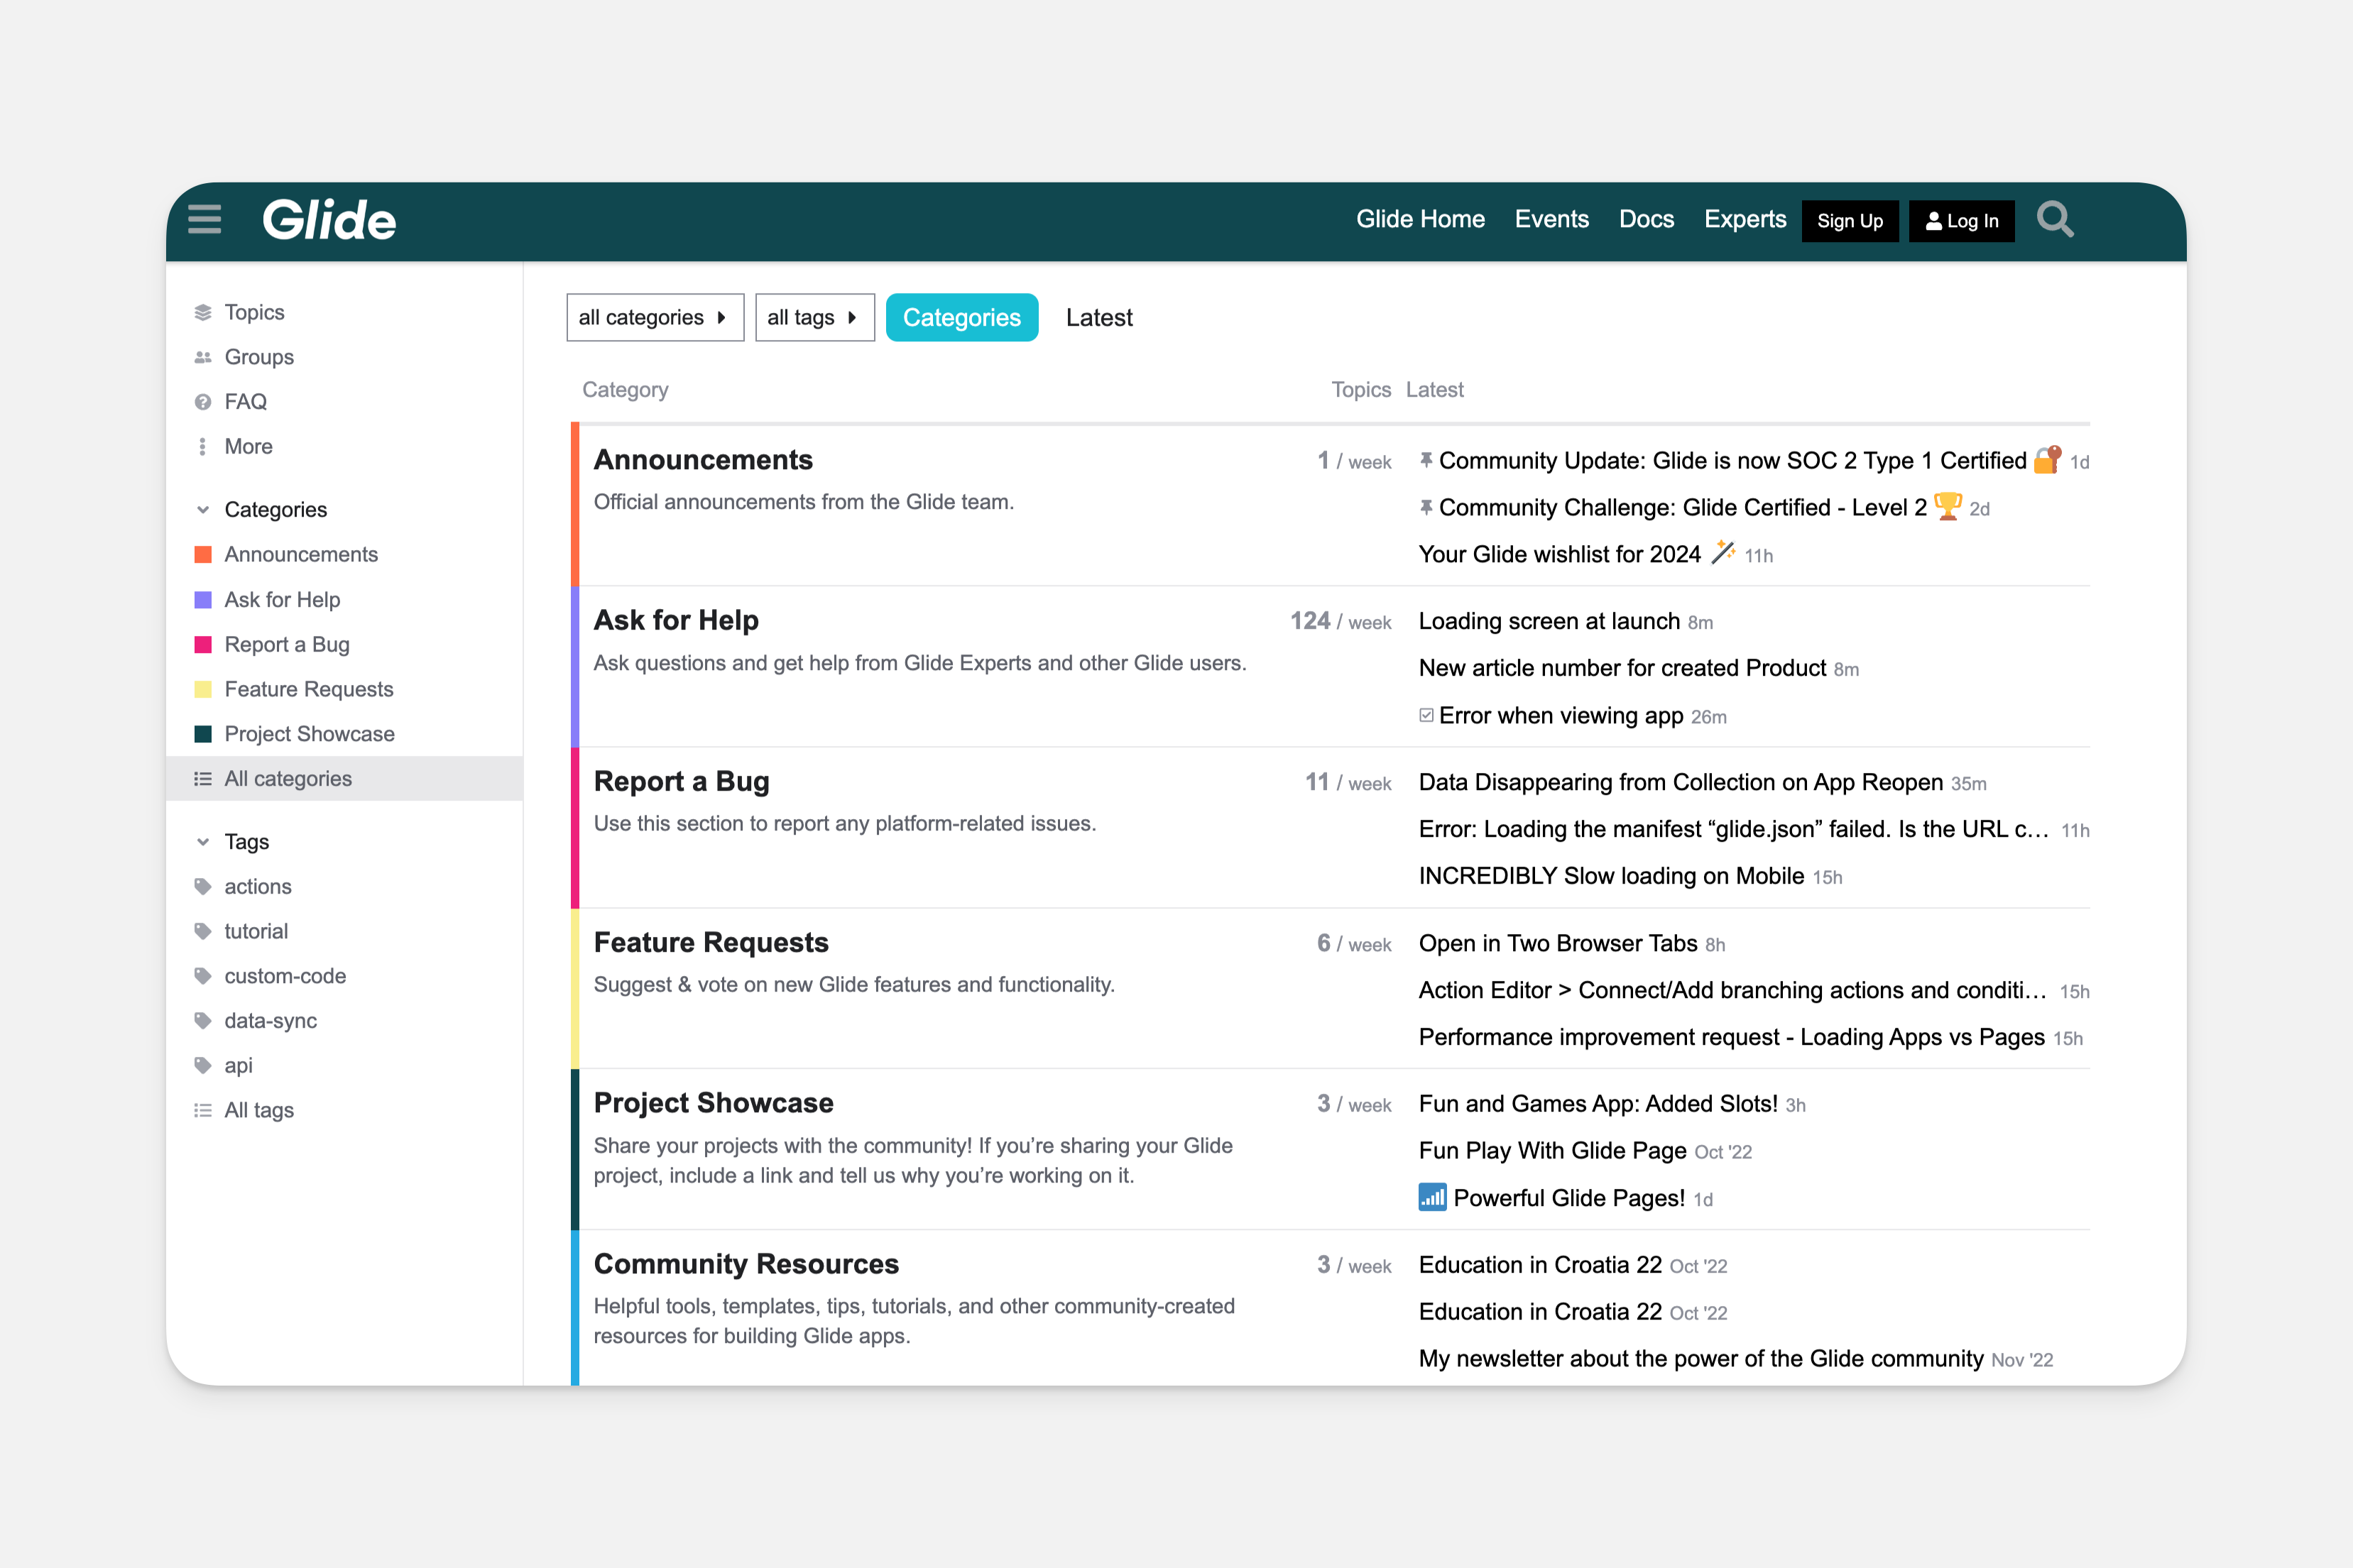Open topic 'Fun and Games App: Added Slots!'
The image size is (2353, 1568).
point(1598,1104)
